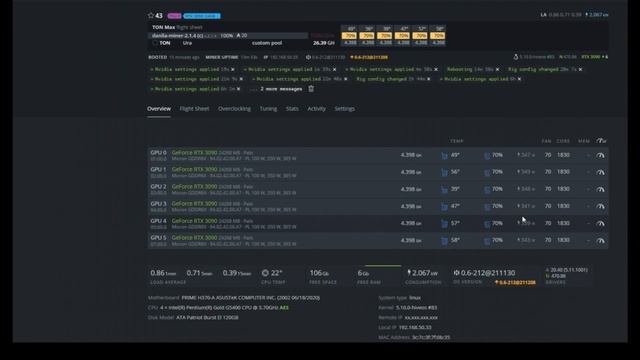Select the blue tag next to rig 43
Screen dimensions: 640x360
(202, 16)
